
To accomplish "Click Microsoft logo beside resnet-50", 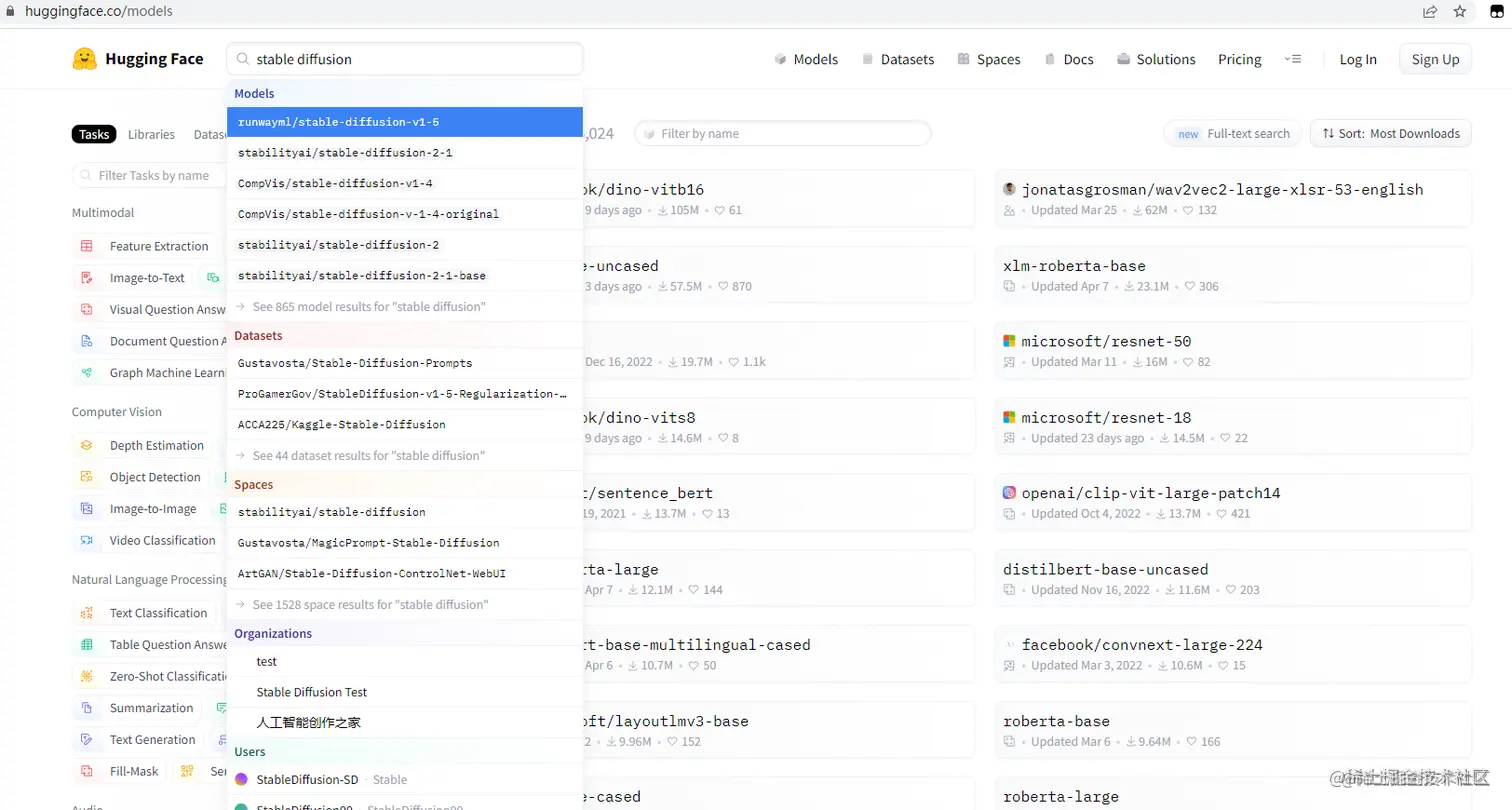I will coord(1009,341).
